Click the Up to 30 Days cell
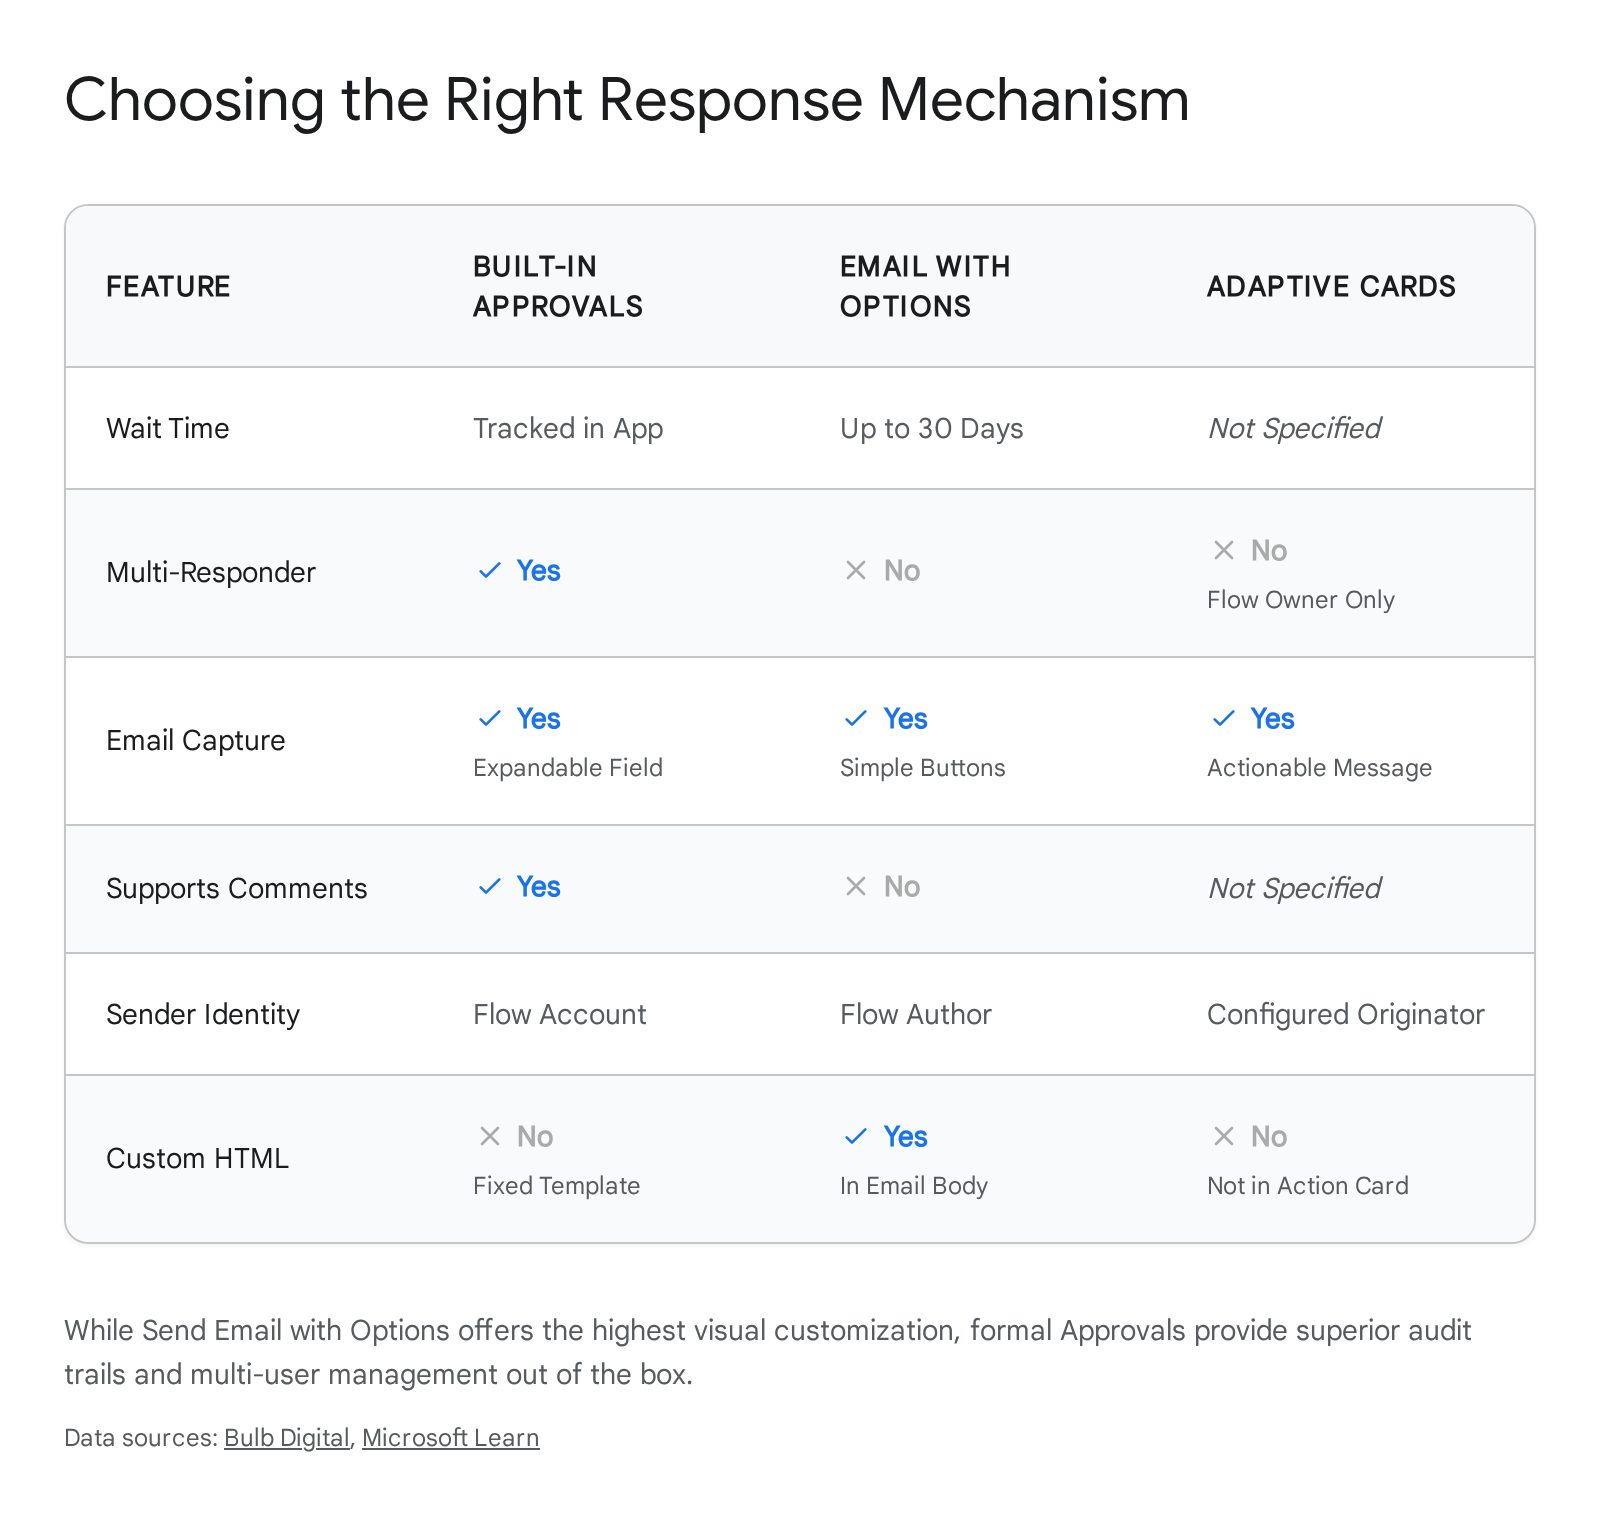Image resolution: width=1600 pixels, height=1518 pixels. click(931, 429)
